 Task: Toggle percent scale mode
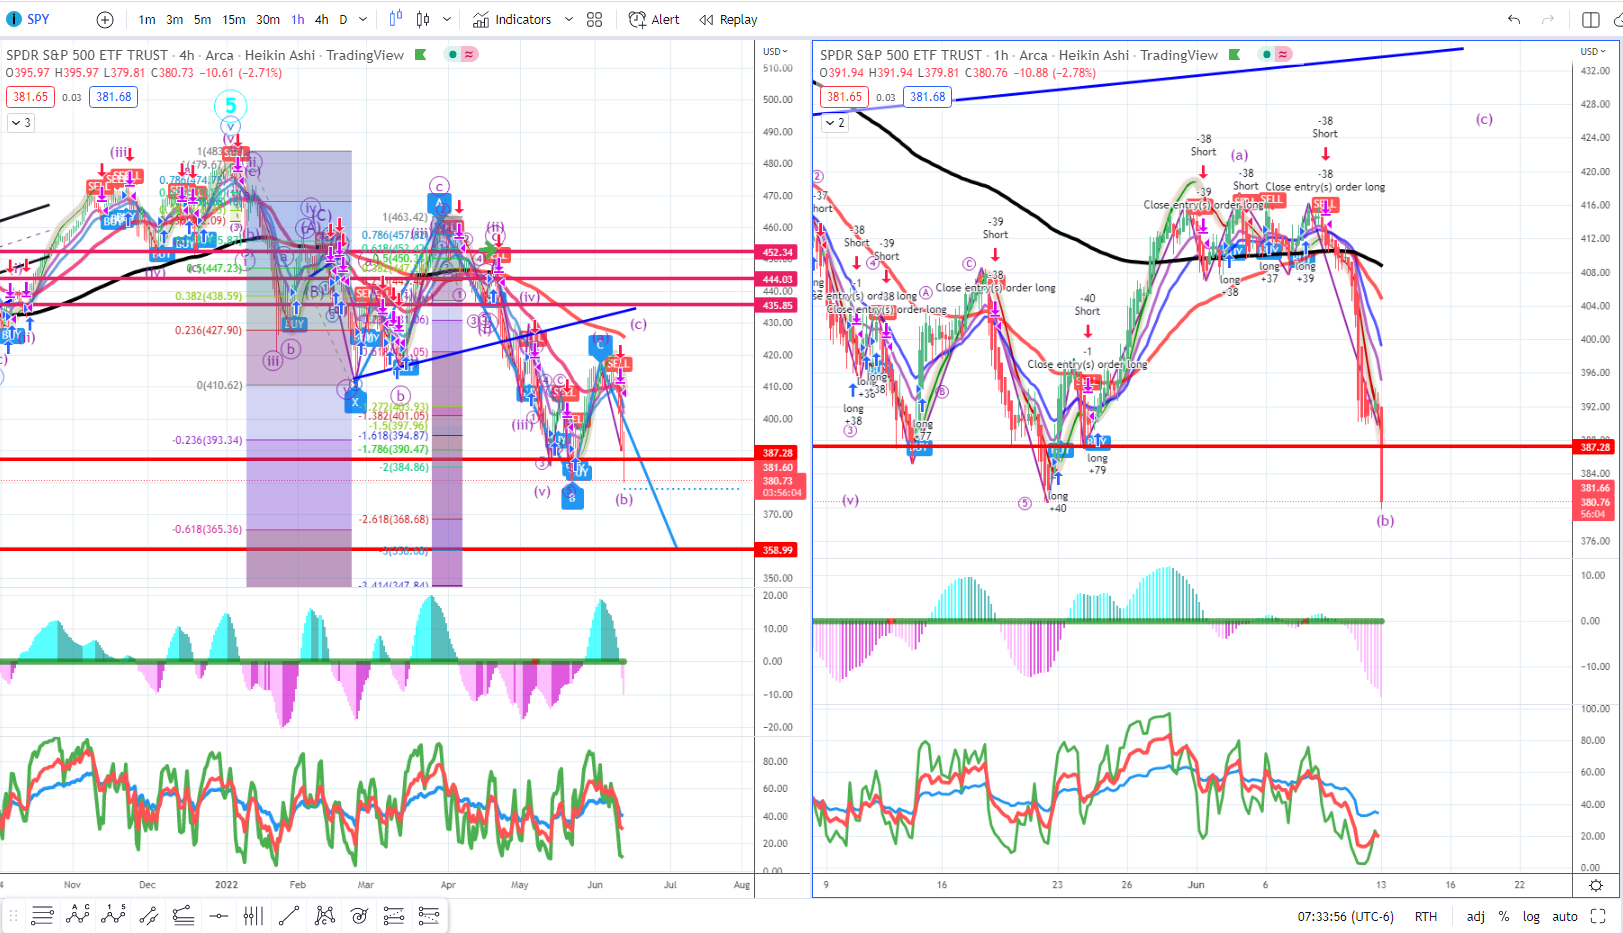(x=1504, y=916)
